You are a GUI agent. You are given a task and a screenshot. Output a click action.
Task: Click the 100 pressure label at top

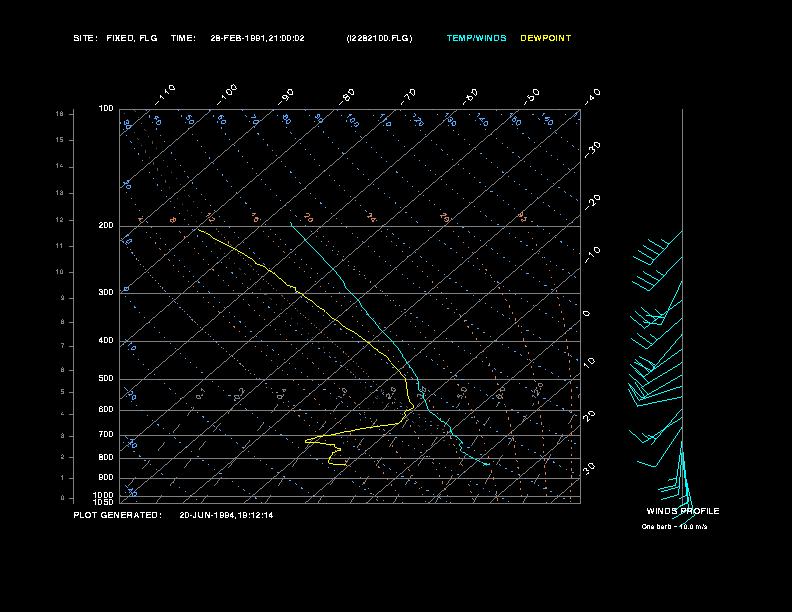tap(106, 109)
